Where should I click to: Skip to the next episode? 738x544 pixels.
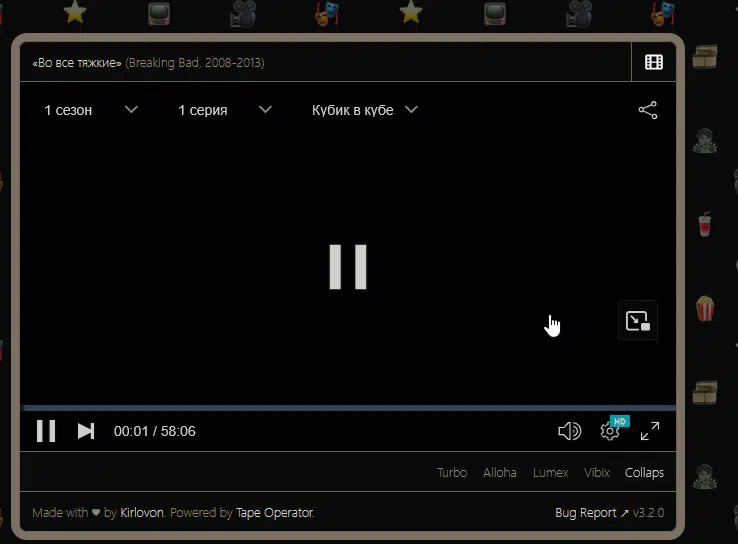[86, 431]
